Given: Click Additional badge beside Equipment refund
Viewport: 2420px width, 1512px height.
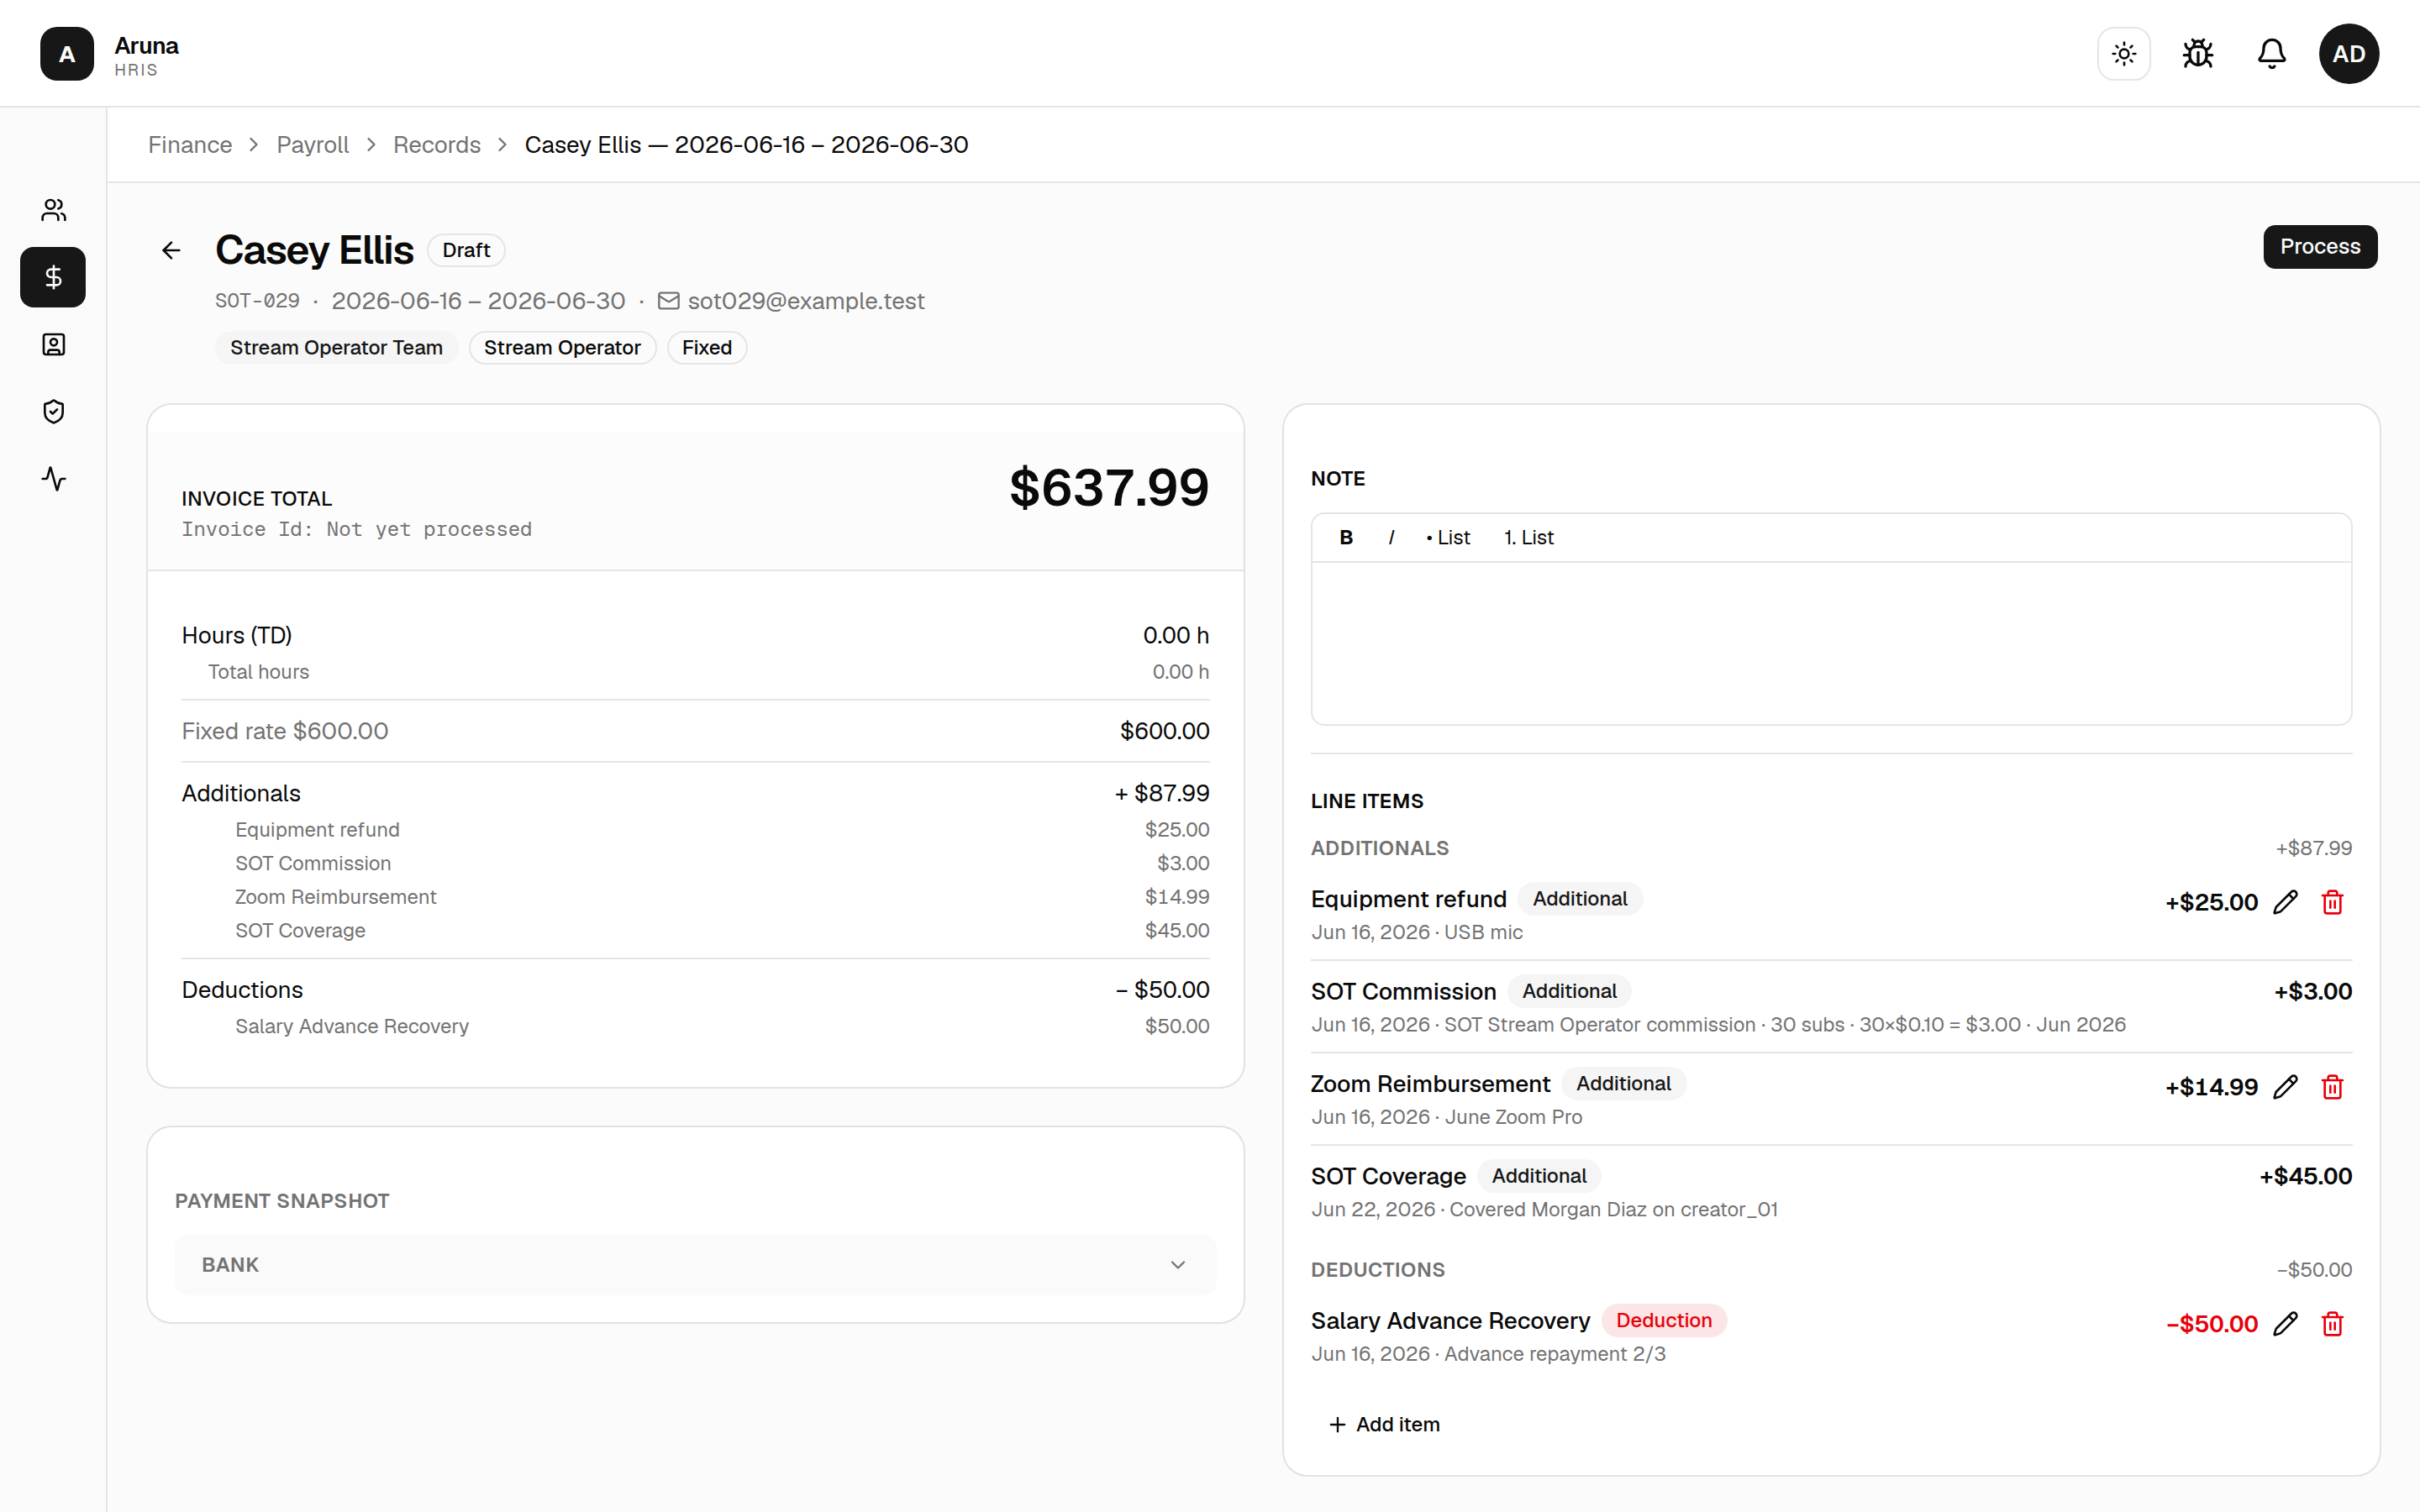Looking at the screenshot, I should point(1580,899).
